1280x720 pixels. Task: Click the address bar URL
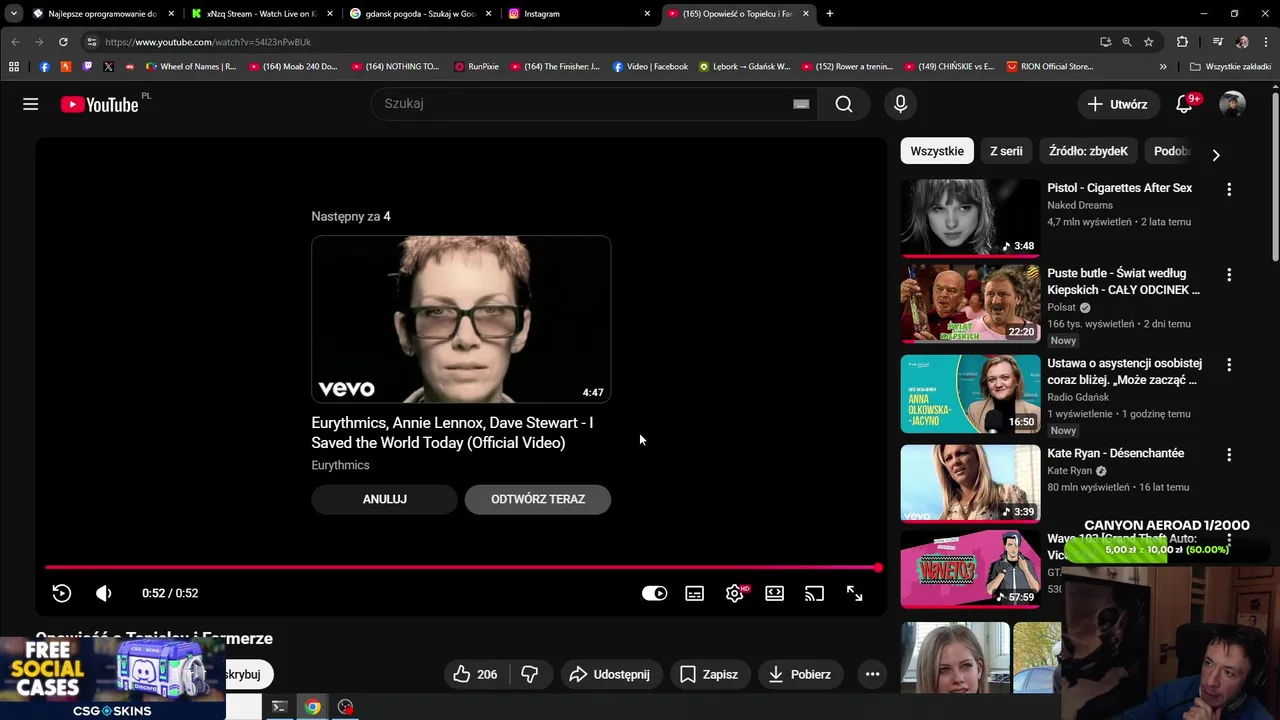208,42
